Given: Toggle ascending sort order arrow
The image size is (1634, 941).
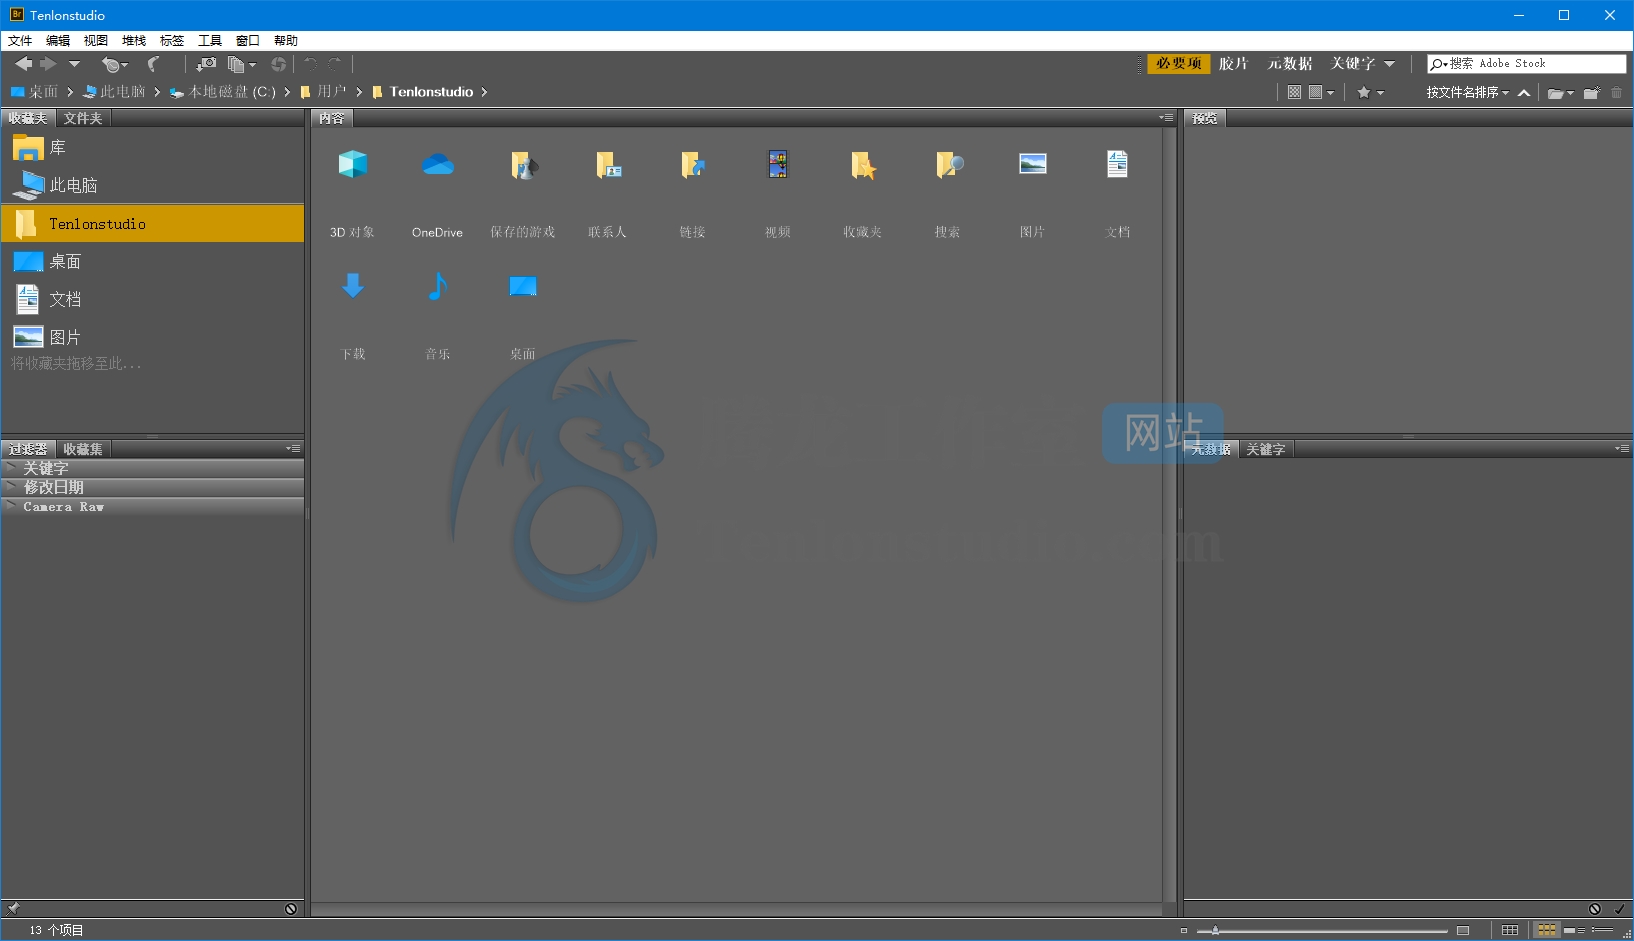Looking at the screenshot, I should pos(1524,93).
